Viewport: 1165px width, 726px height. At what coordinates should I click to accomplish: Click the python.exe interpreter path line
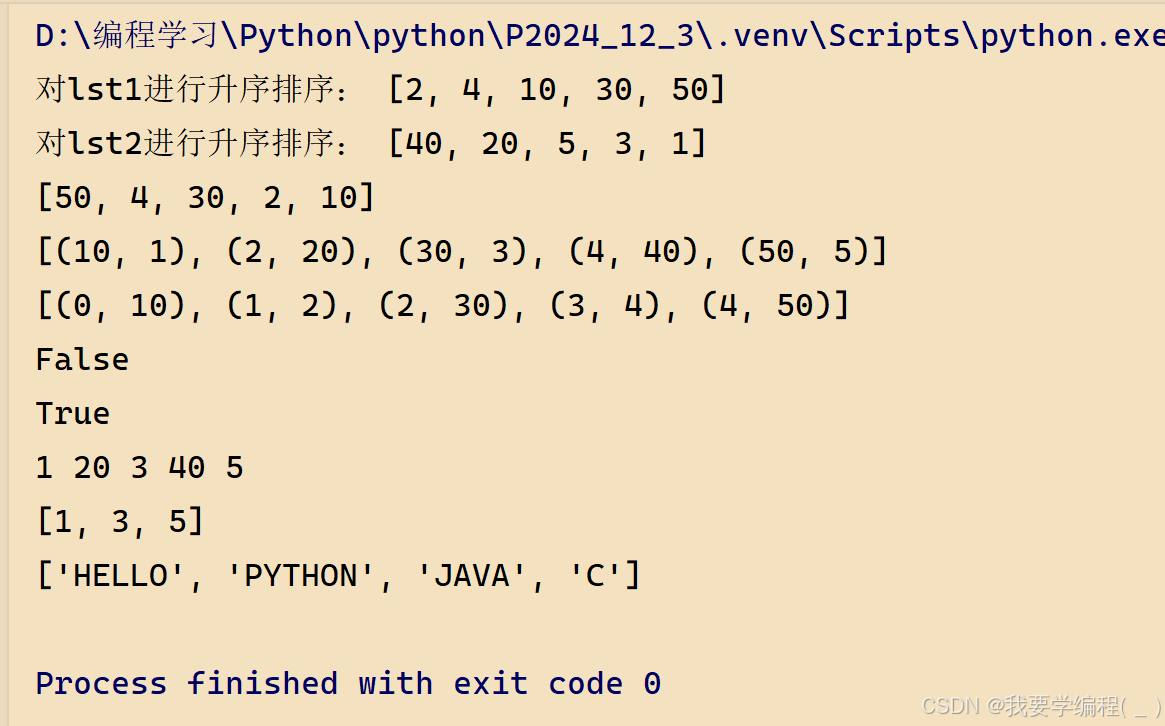tap(600, 36)
